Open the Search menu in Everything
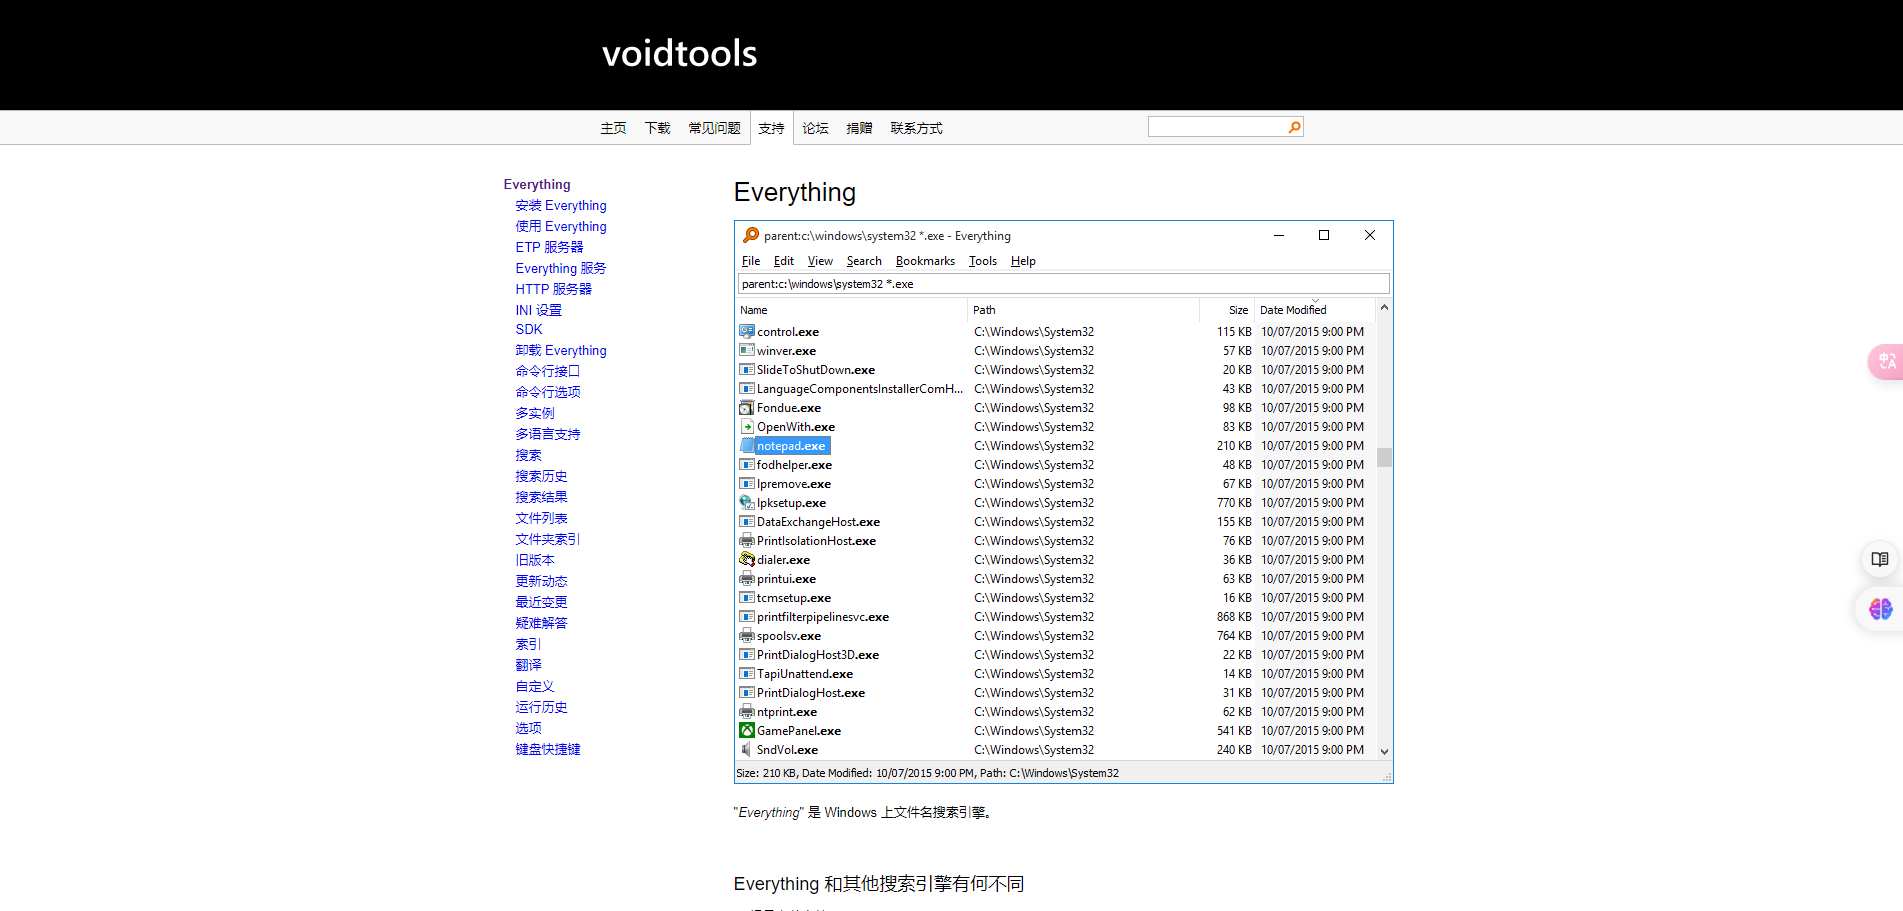 pos(864,261)
